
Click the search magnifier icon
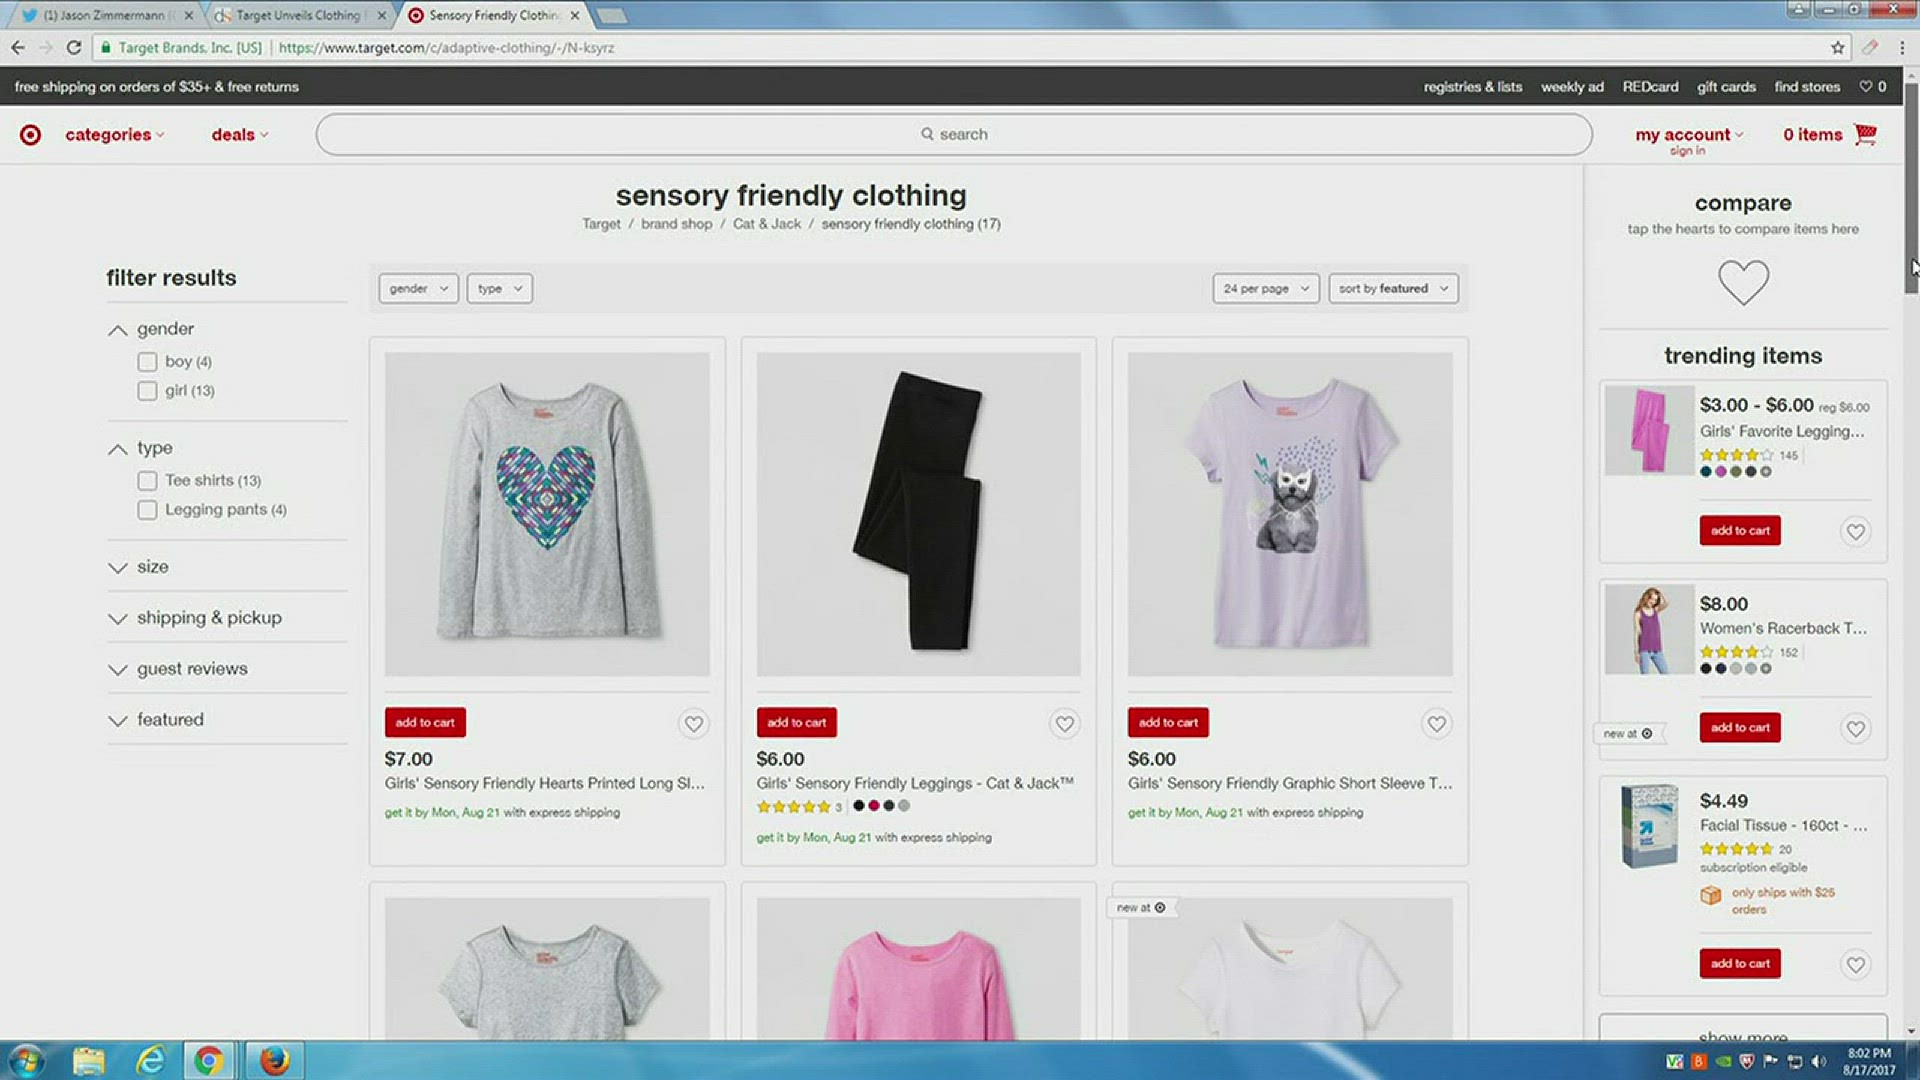pyautogui.click(x=927, y=133)
